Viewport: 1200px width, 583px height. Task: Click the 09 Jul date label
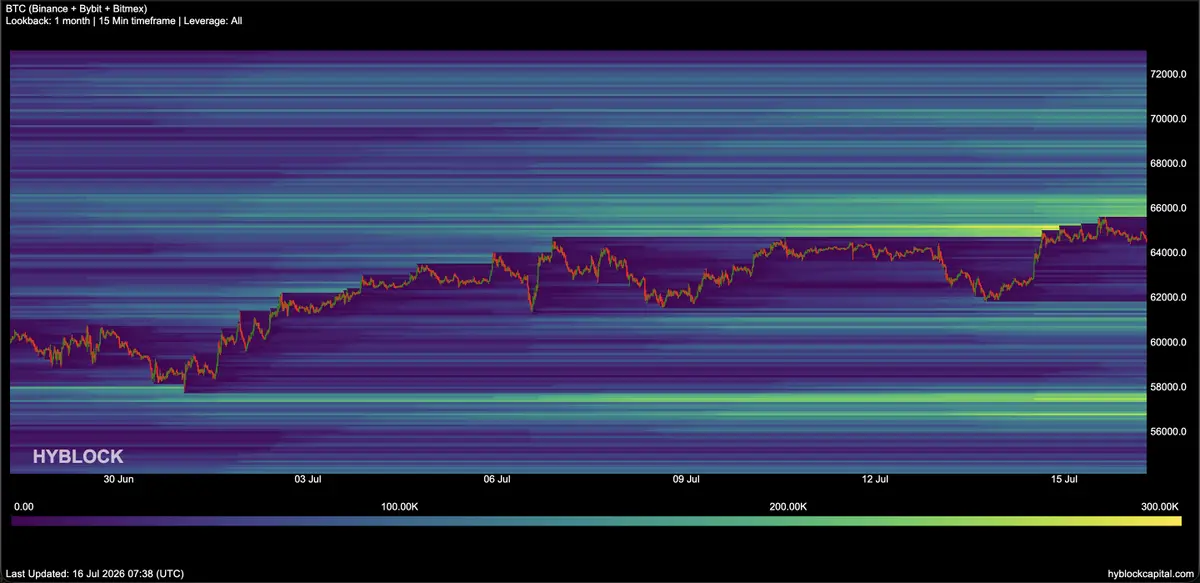pyautogui.click(x=686, y=480)
